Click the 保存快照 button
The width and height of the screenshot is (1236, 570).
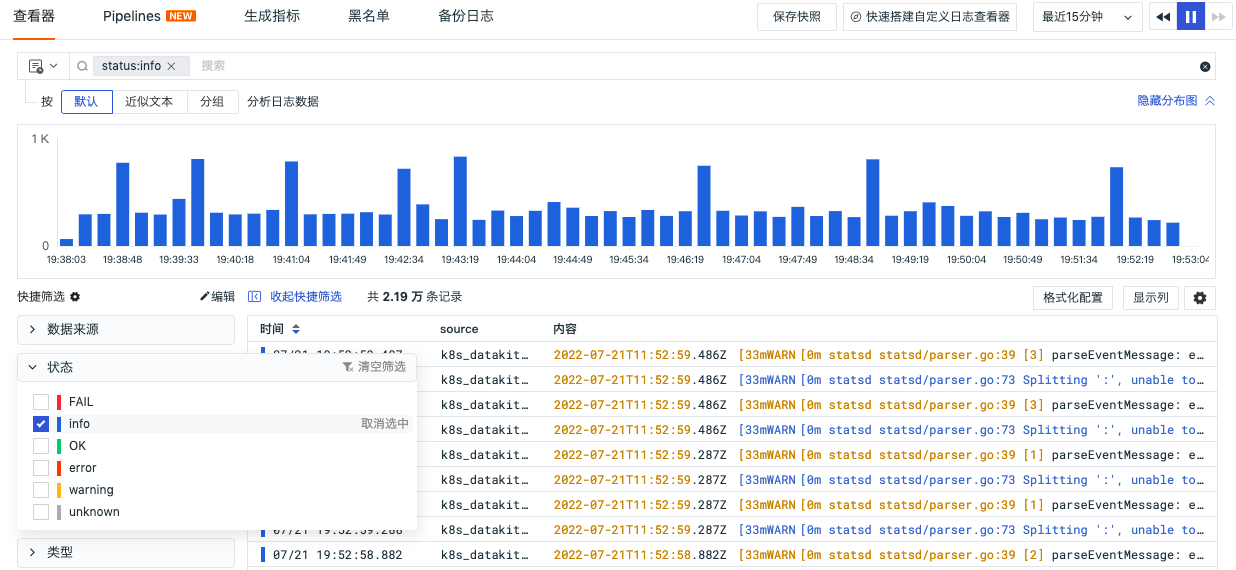point(797,17)
